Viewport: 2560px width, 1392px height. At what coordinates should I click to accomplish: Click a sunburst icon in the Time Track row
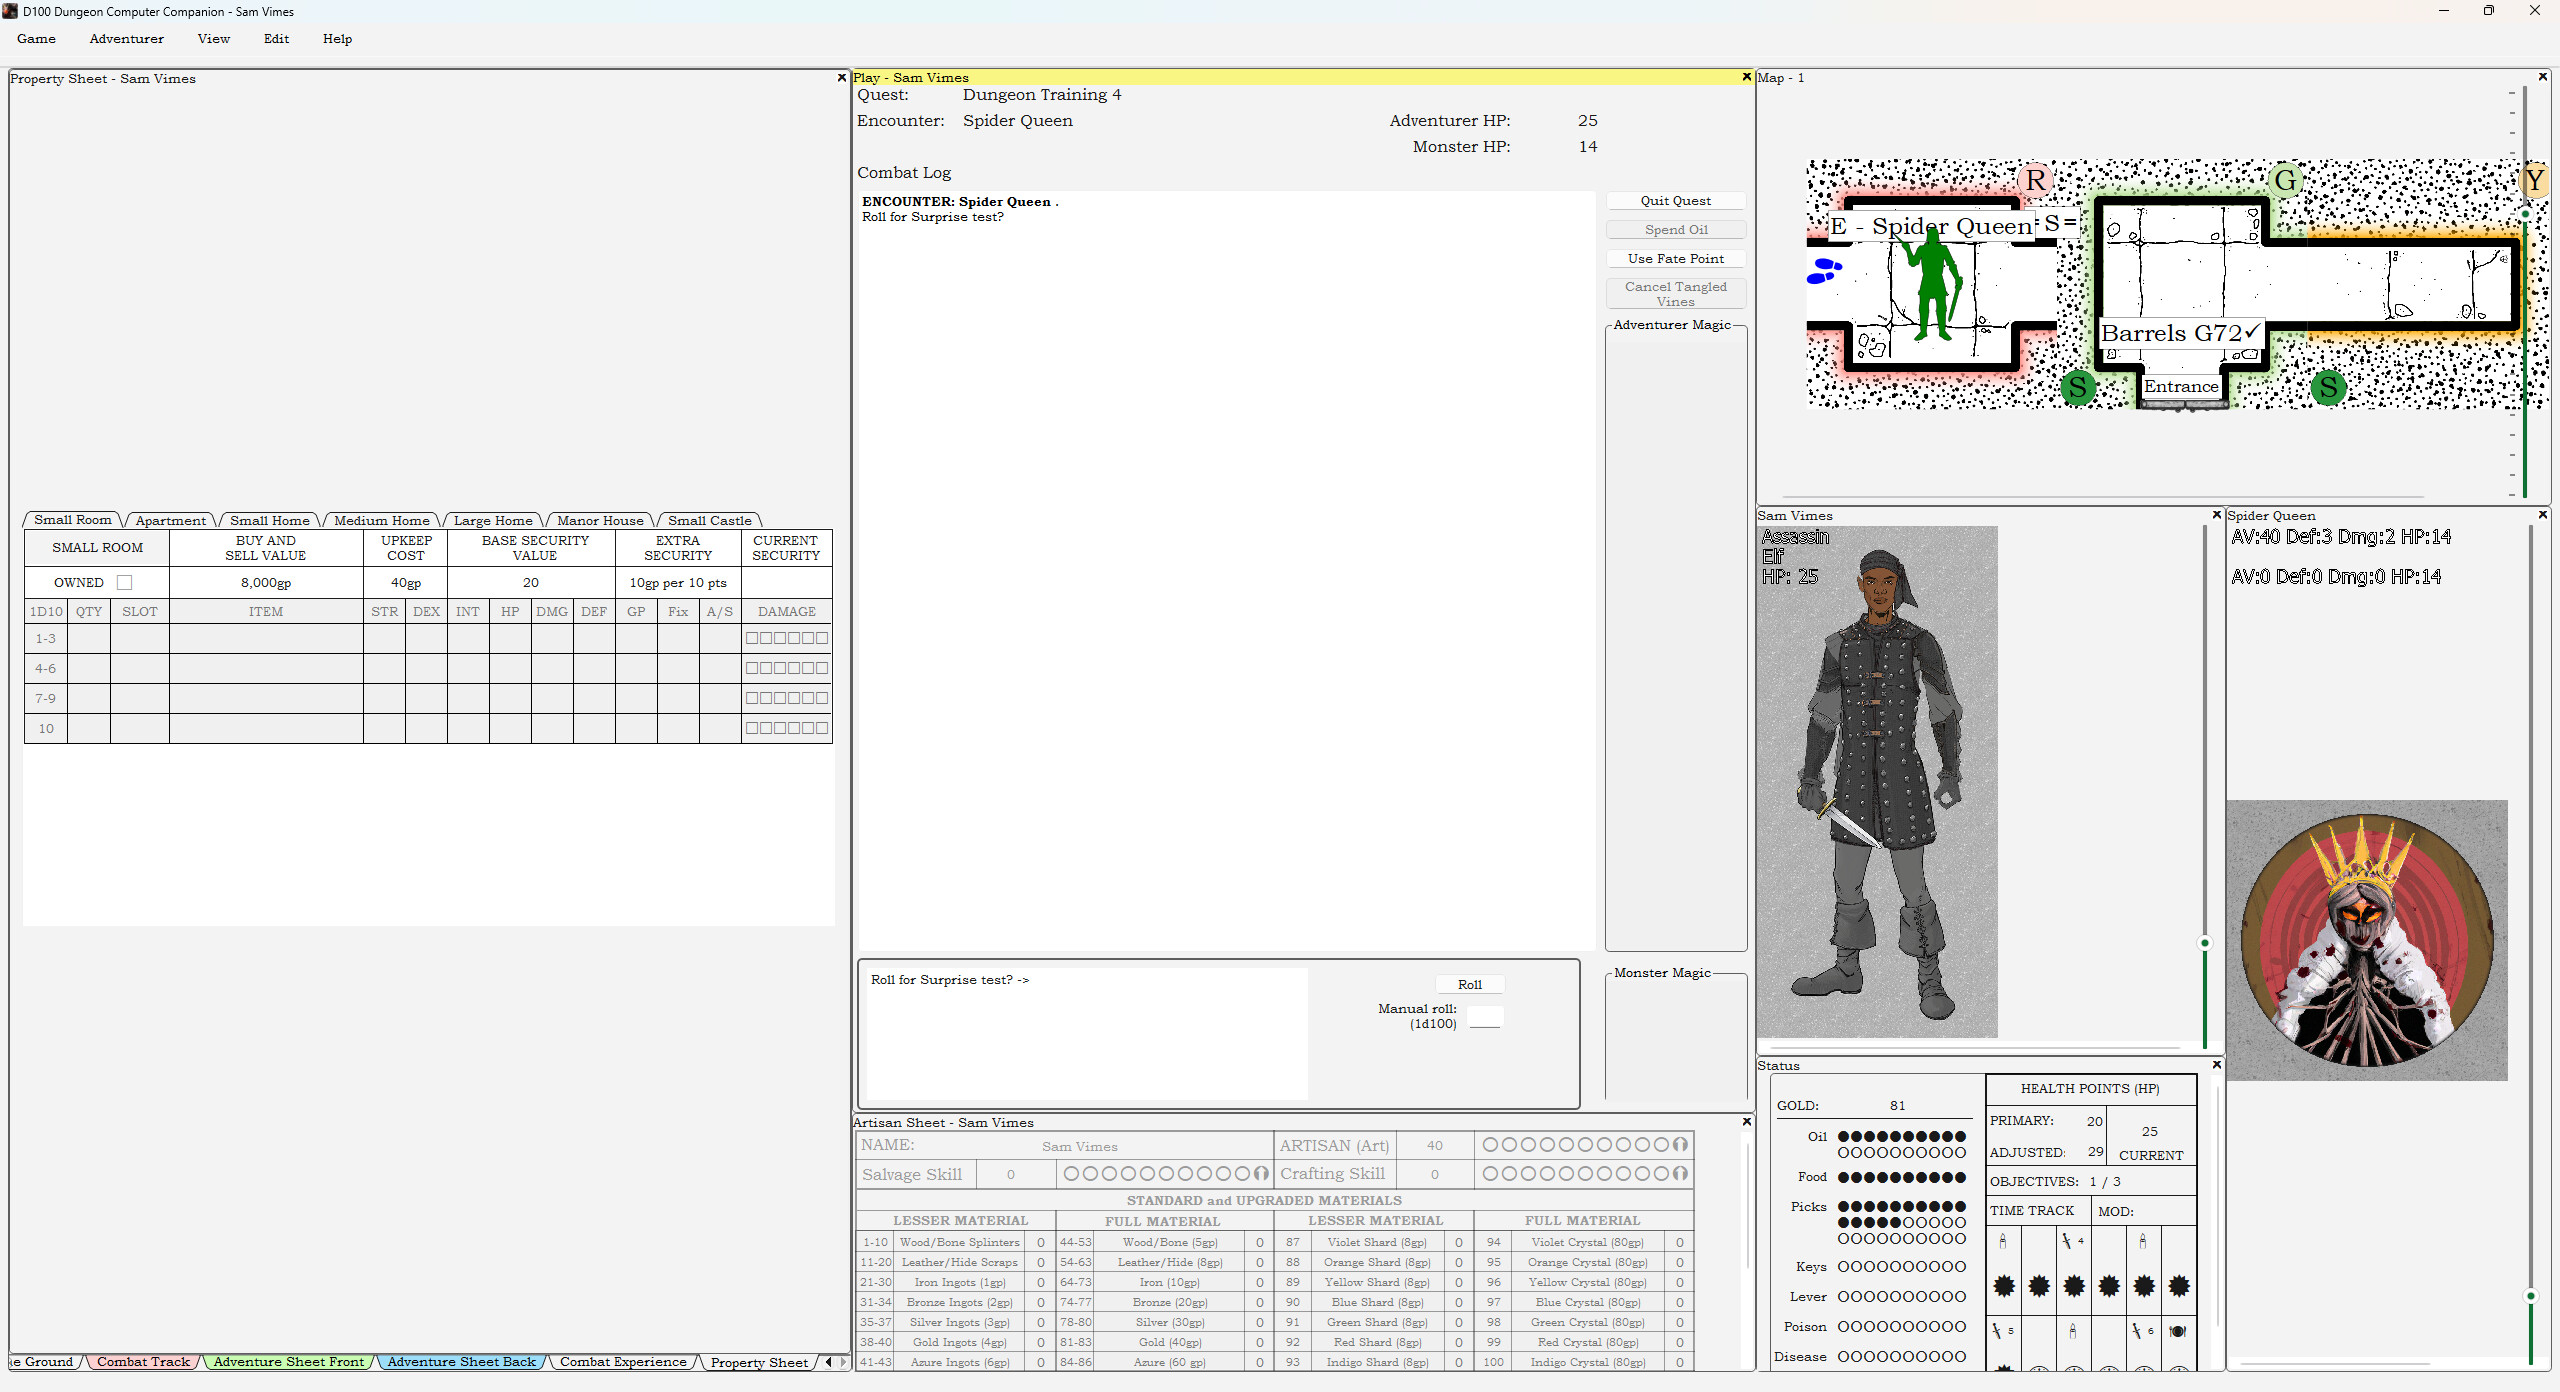click(x=2004, y=1286)
